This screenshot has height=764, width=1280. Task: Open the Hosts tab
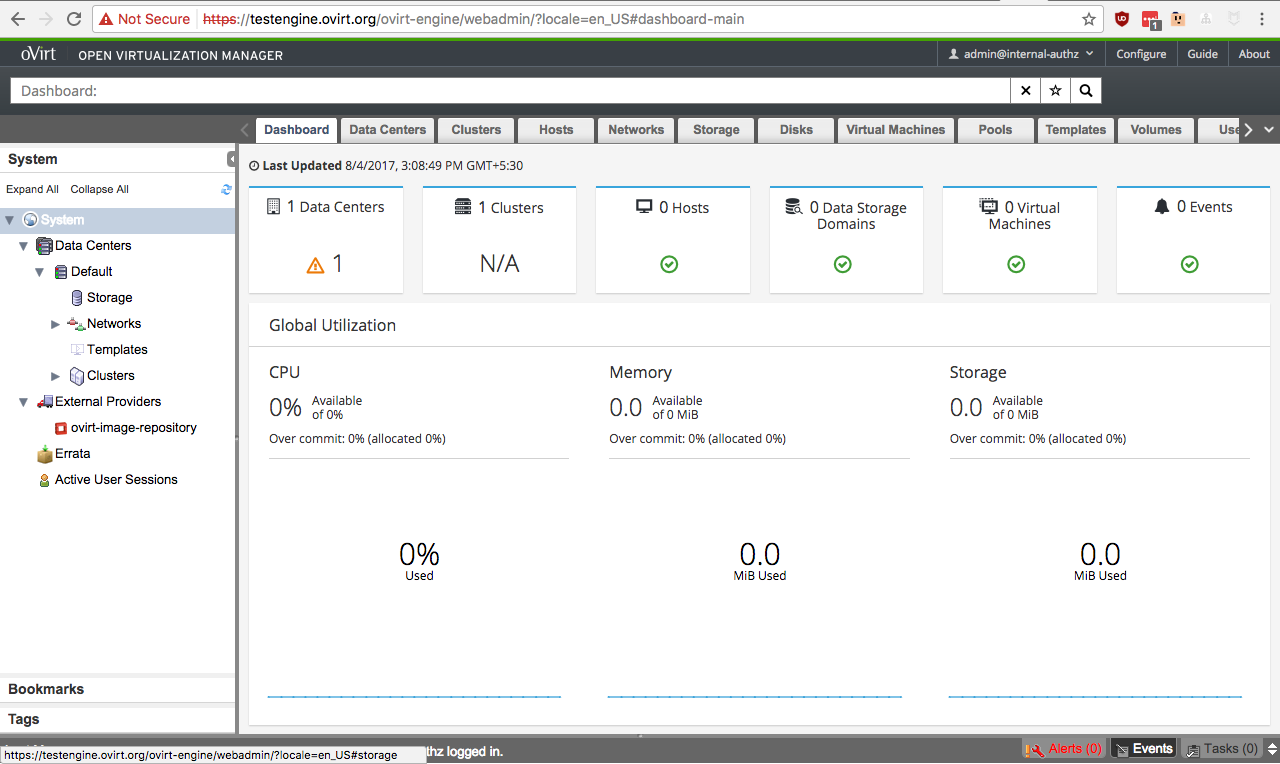click(556, 130)
